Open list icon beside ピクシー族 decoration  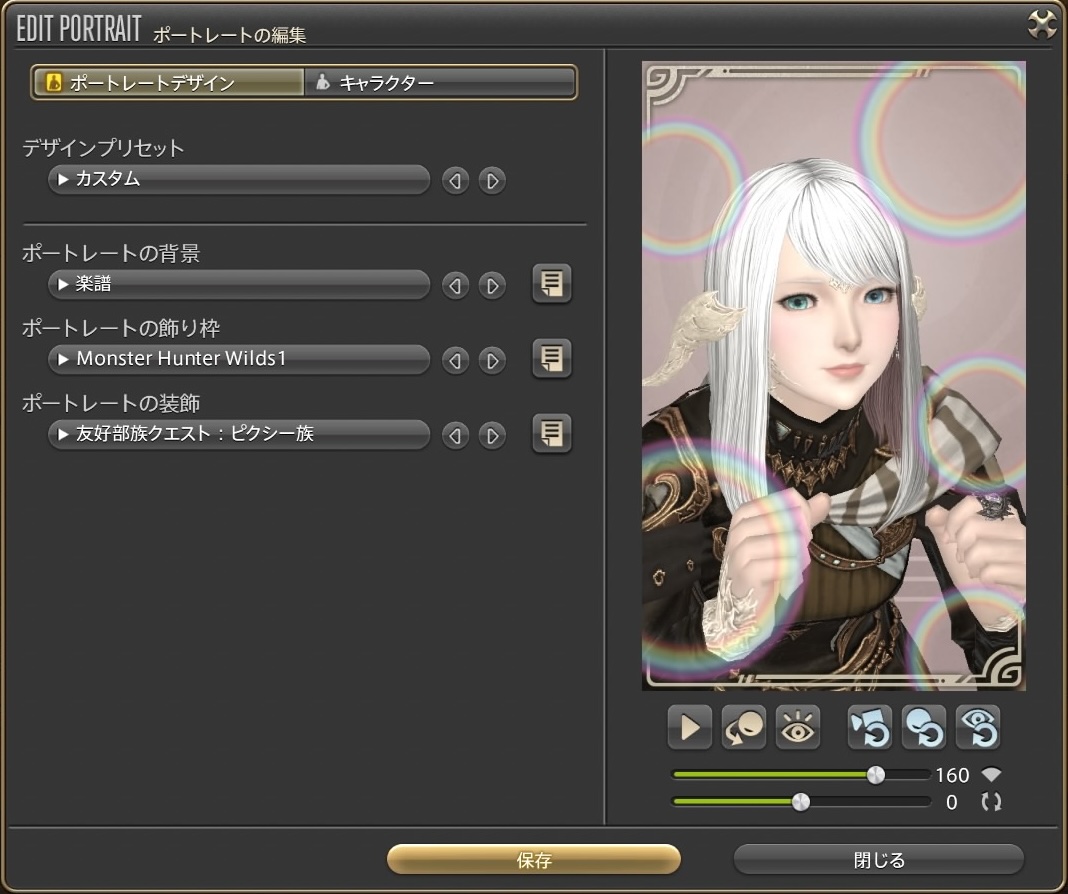tap(551, 434)
